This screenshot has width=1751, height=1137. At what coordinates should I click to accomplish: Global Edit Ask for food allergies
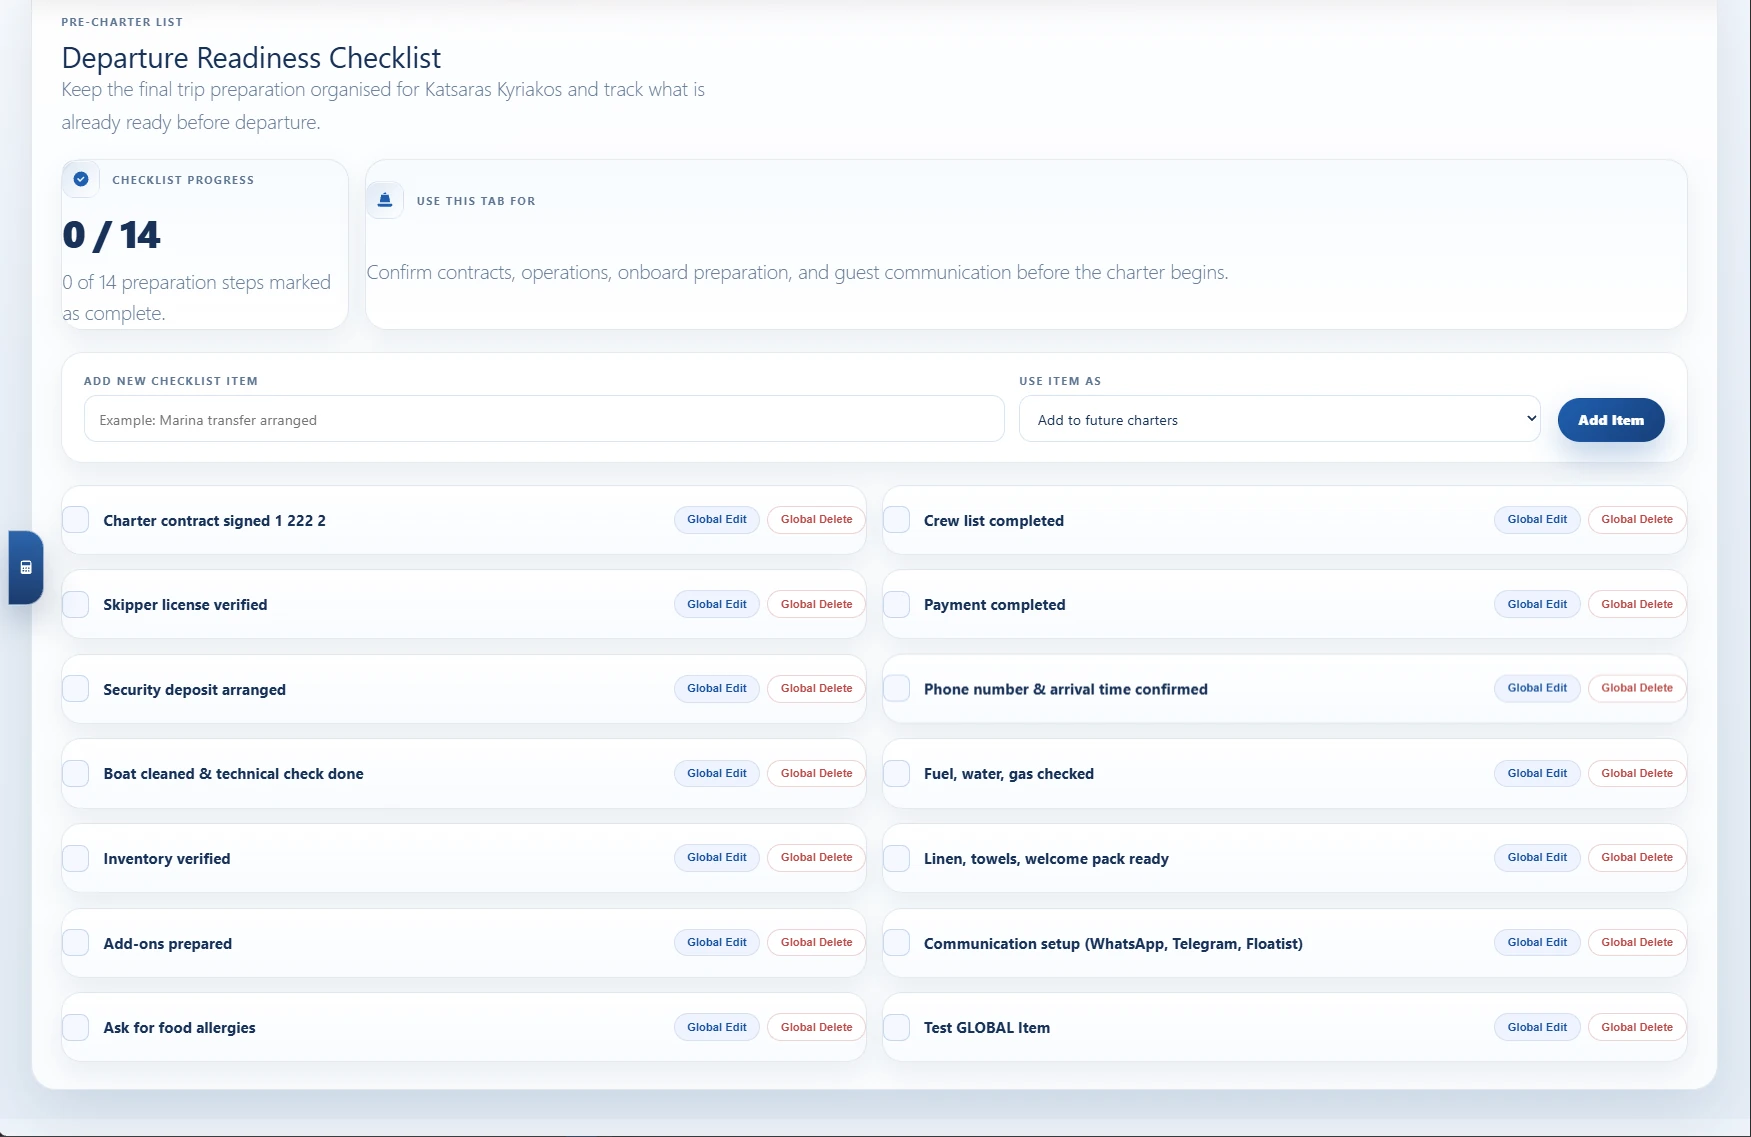coord(717,1027)
